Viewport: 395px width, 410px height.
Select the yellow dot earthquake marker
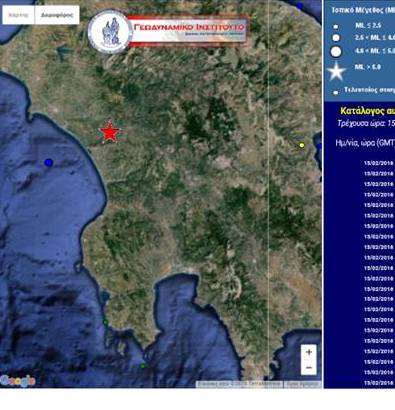tap(302, 145)
